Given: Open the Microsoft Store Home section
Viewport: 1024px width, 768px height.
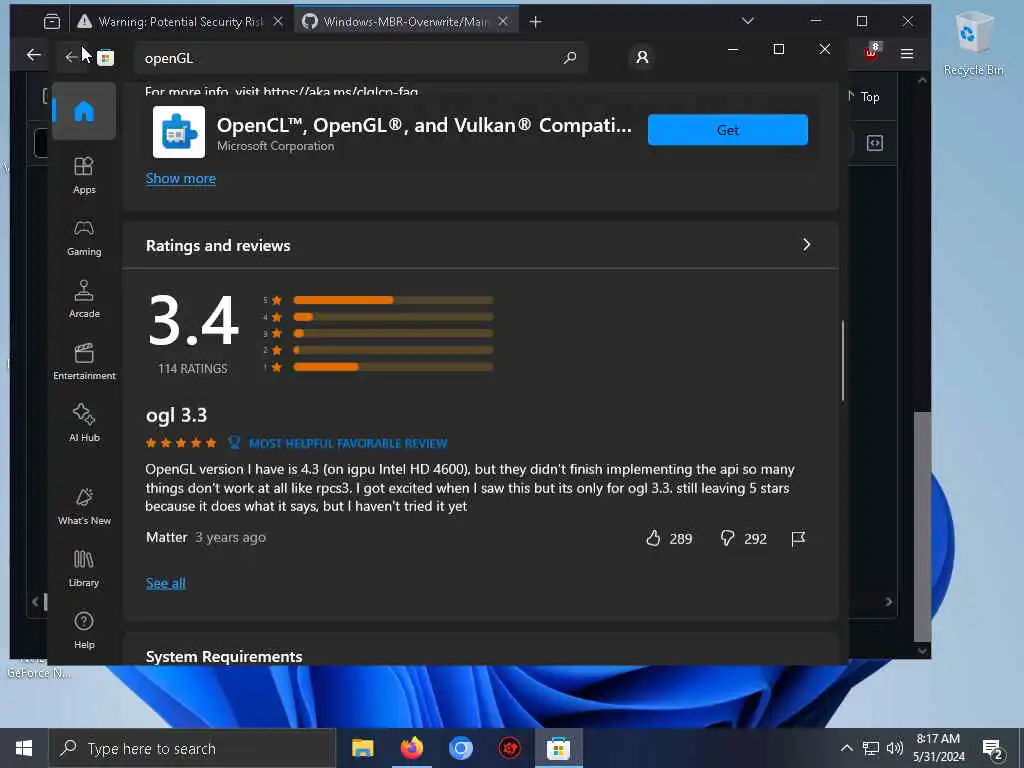Looking at the screenshot, I should pyautogui.click(x=84, y=112).
